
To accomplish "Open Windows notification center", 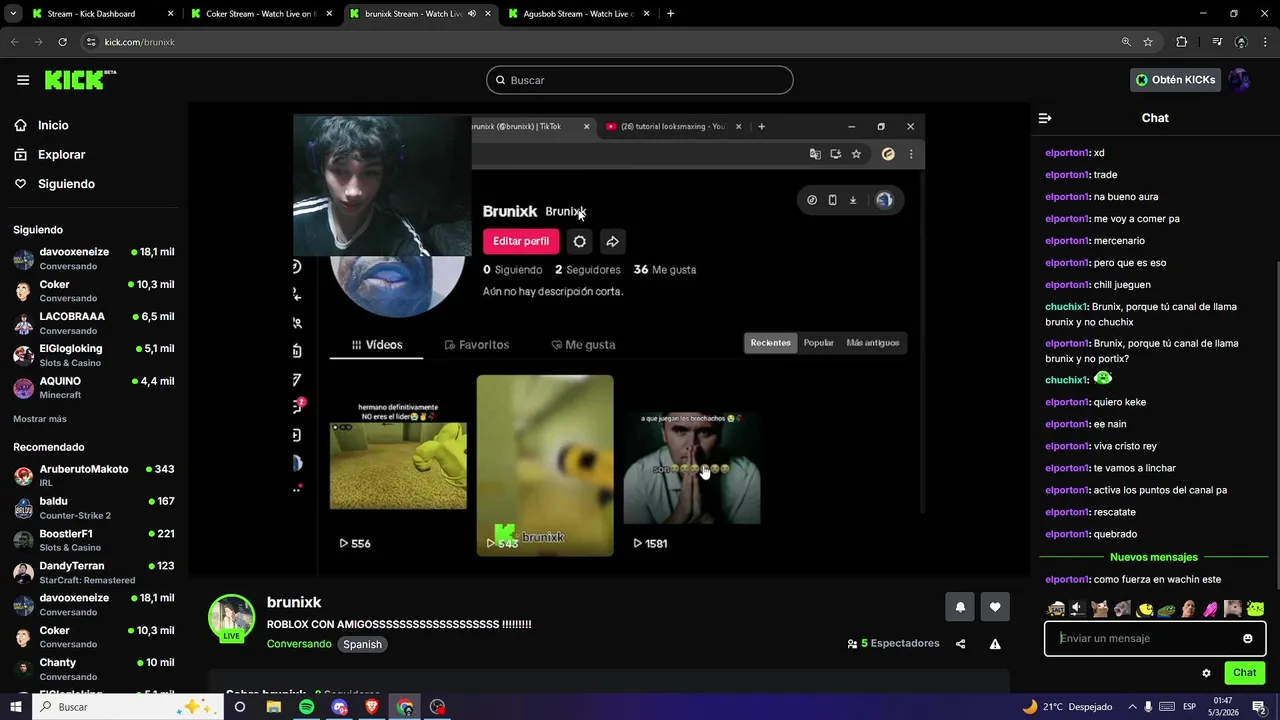I will tap(1260, 707).
